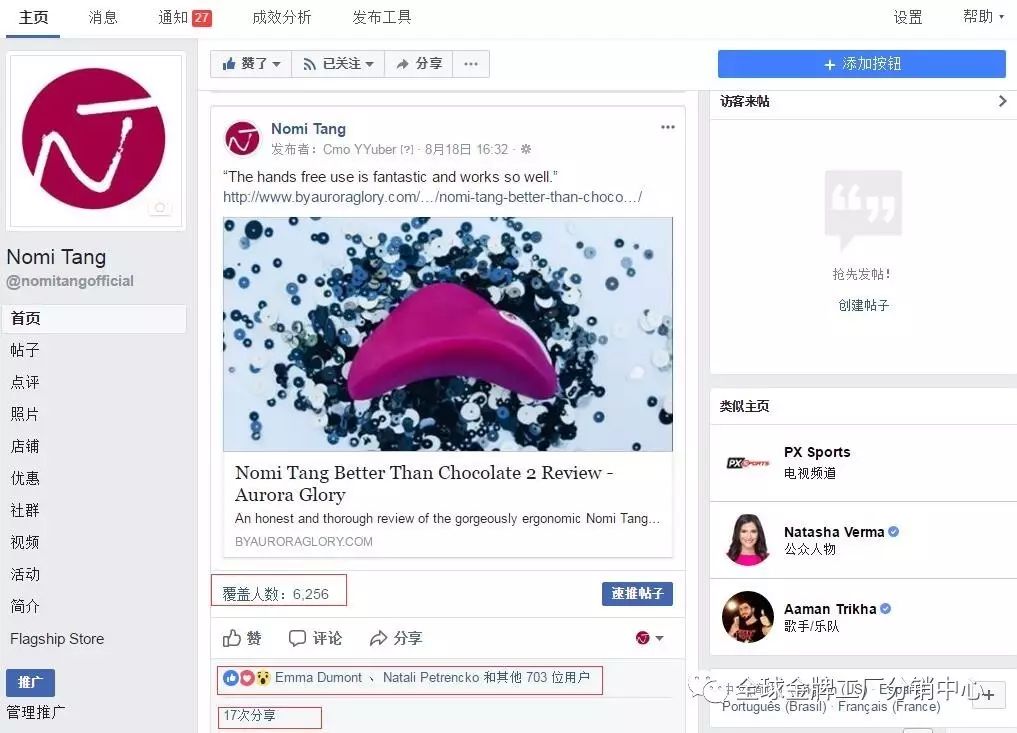Image resolution: width=1017 pixels, height=733 pixels.
Task: Open post options ellipsis menu
Action: point(667,127)
